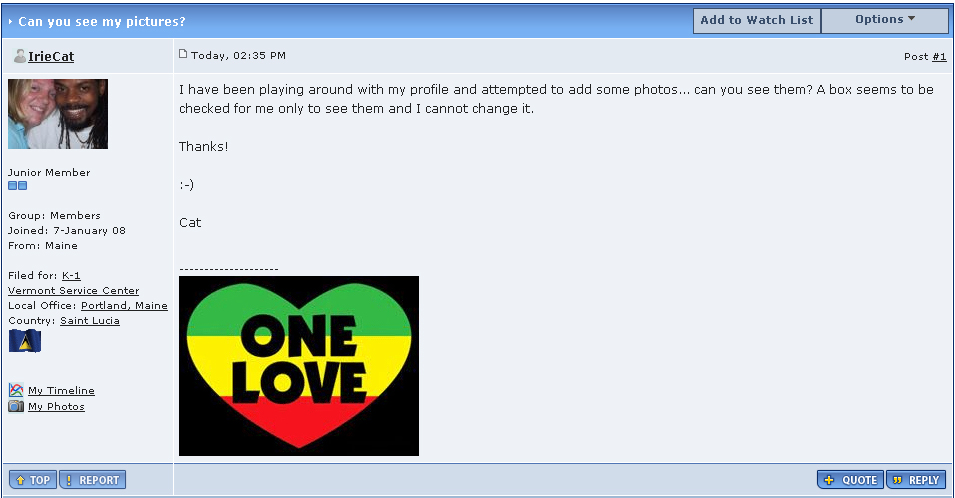This screenshot has width=955, height=498.
Task: Click the Saint Lucia flag icon
Action: coord(25,341)
